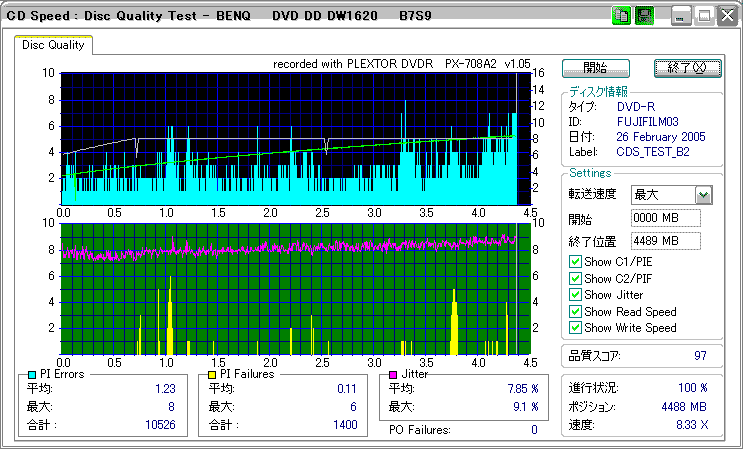Click the Jitter average 7.85 %

tap(523, 389)
